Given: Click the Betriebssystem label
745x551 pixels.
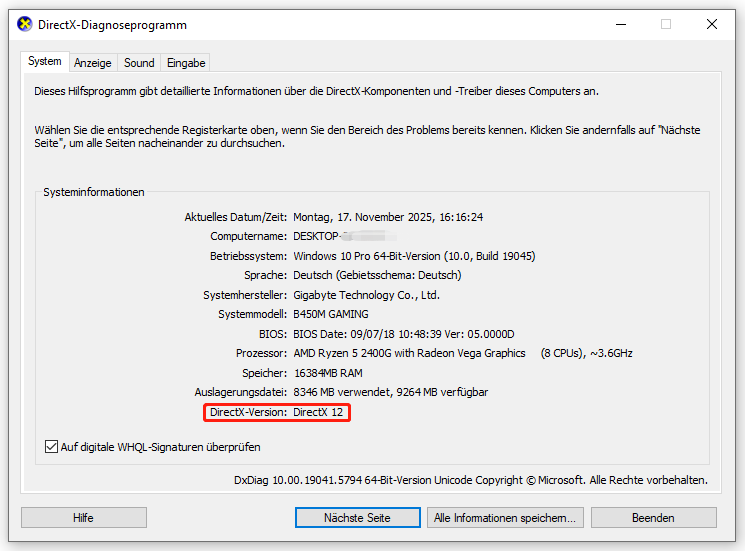Looking at the screenshot, I should (248, 256).
